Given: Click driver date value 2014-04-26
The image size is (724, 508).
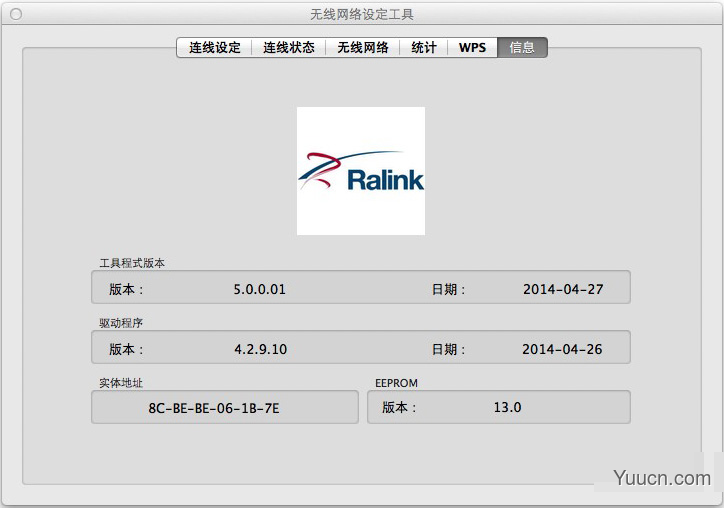Looking at the screenshot, I should pos(562,349).
